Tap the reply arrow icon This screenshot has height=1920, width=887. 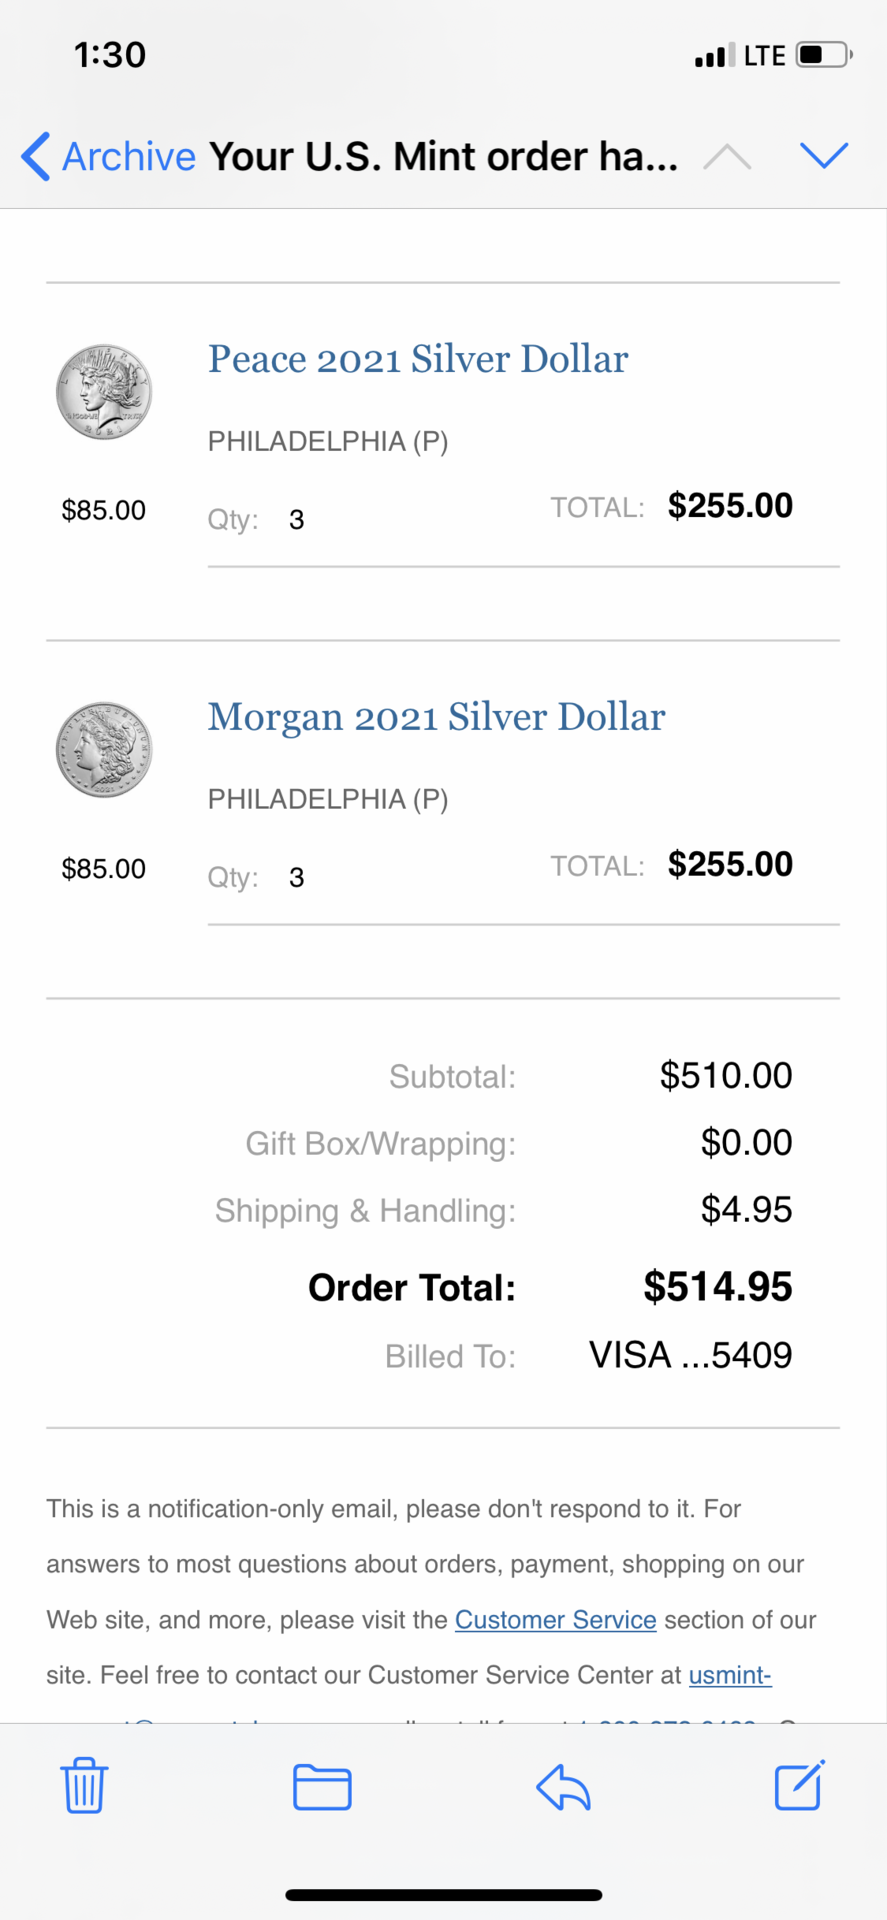563,1787
